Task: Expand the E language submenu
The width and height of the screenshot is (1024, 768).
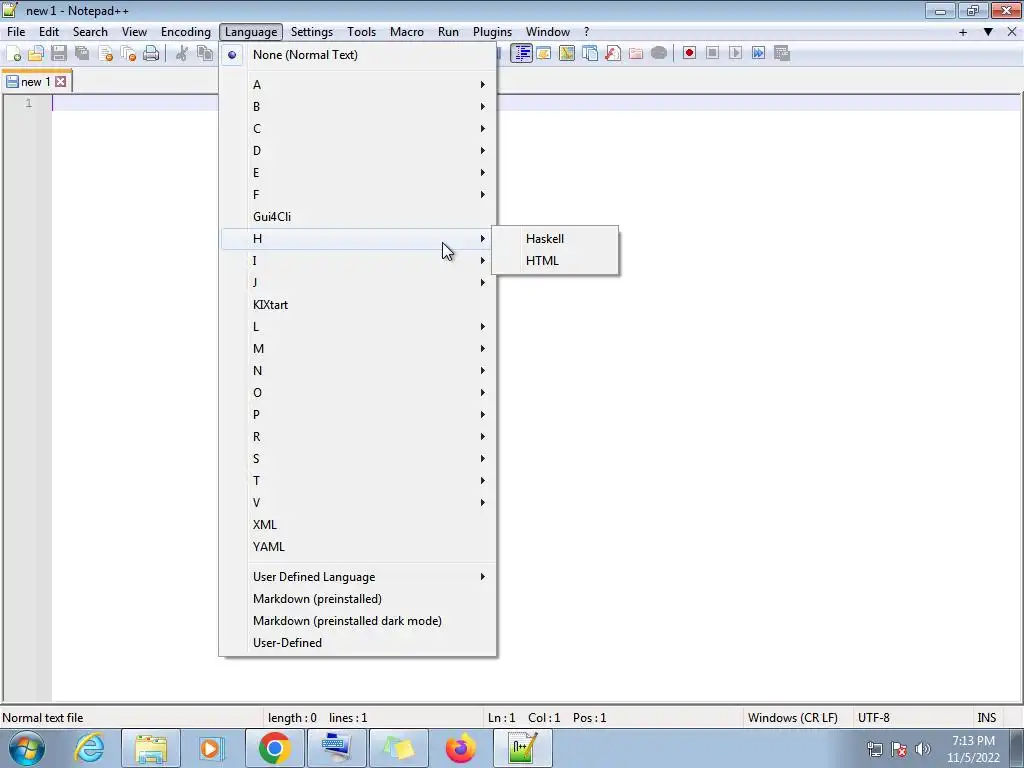Action: (x=358, y=172)
